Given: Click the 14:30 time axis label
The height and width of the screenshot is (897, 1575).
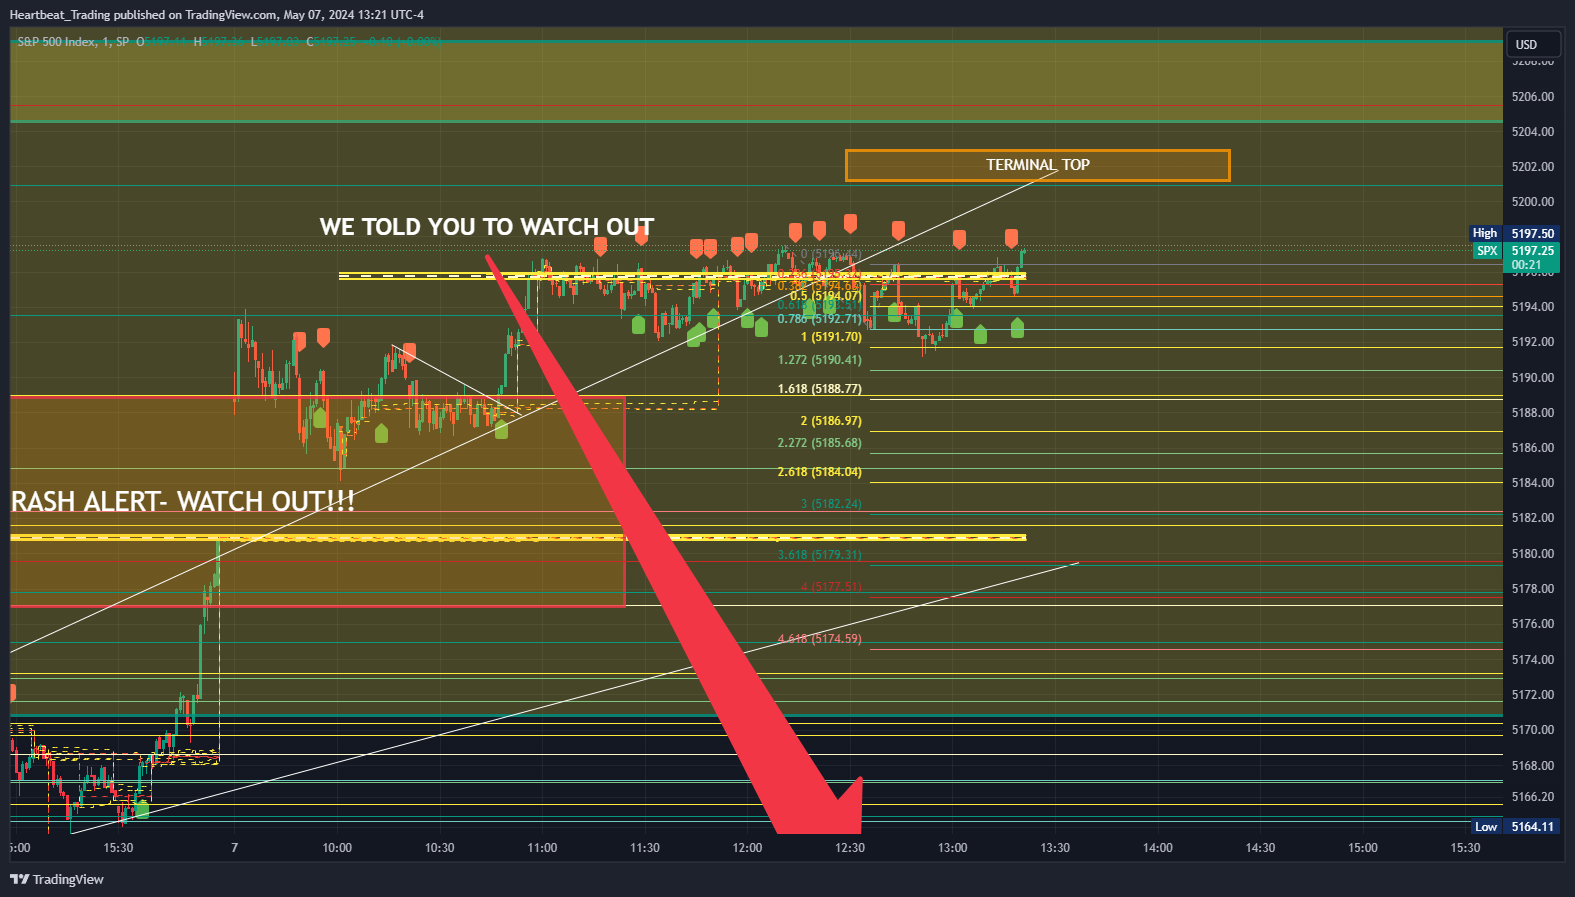Looking at the screenshot, I should (1260, 848).
